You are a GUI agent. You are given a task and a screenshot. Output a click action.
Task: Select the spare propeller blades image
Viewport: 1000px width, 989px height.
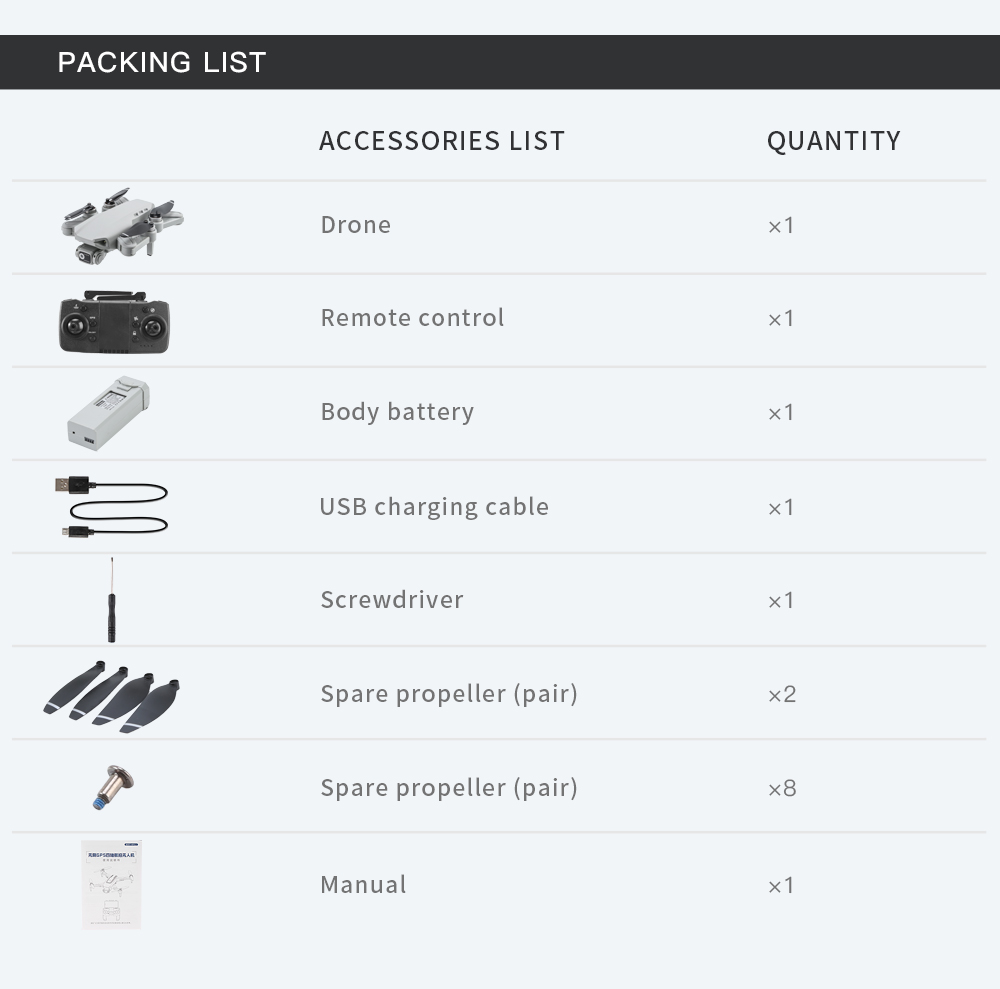pos(111,697)
